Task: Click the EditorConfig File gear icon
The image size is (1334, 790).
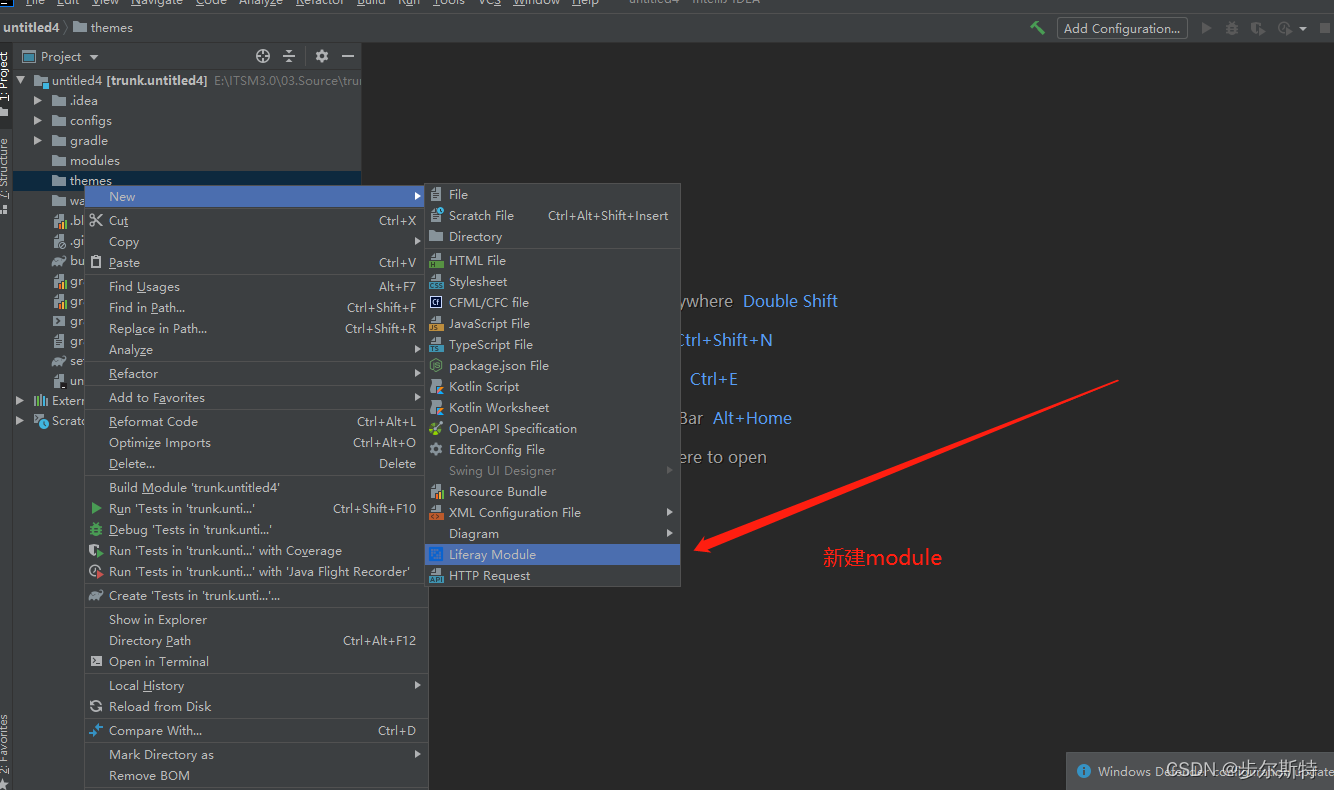Action: tap(436, 449)
